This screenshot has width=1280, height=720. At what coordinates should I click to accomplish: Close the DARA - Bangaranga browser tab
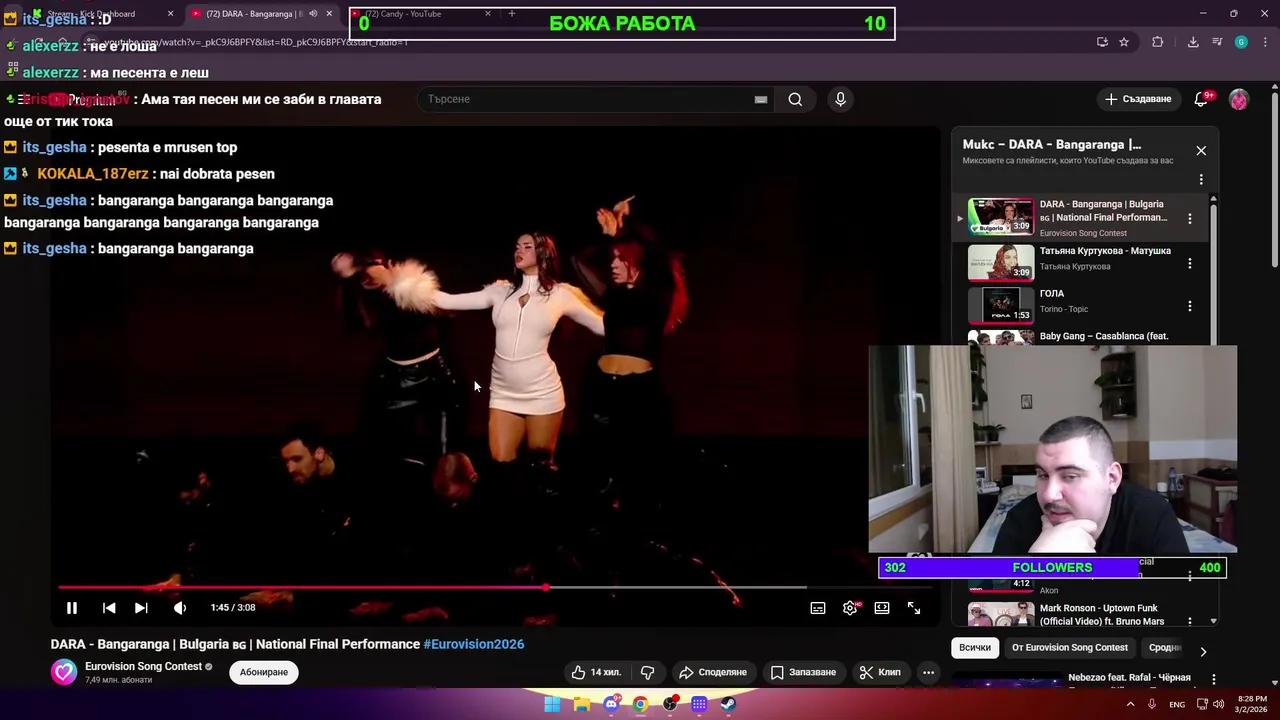(329, 14)
